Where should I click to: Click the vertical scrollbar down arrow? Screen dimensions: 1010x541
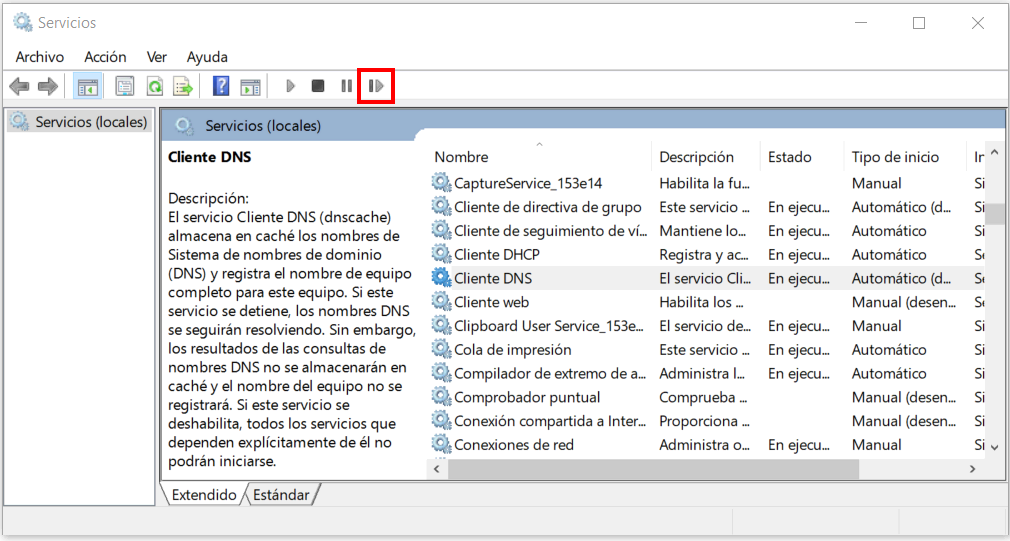click(994, 446)
